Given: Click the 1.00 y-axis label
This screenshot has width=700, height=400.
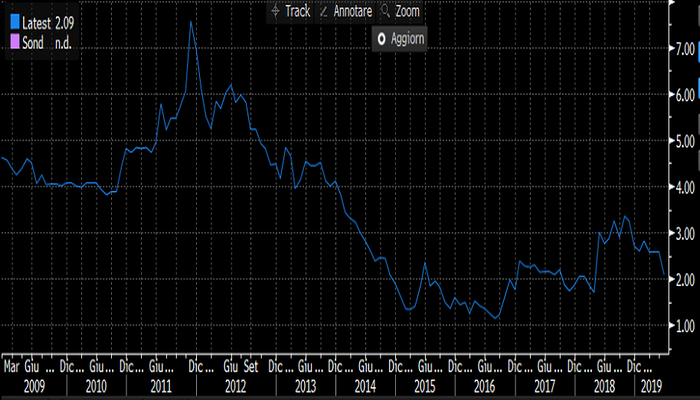Looking at the screenshot, I should 683,326.
